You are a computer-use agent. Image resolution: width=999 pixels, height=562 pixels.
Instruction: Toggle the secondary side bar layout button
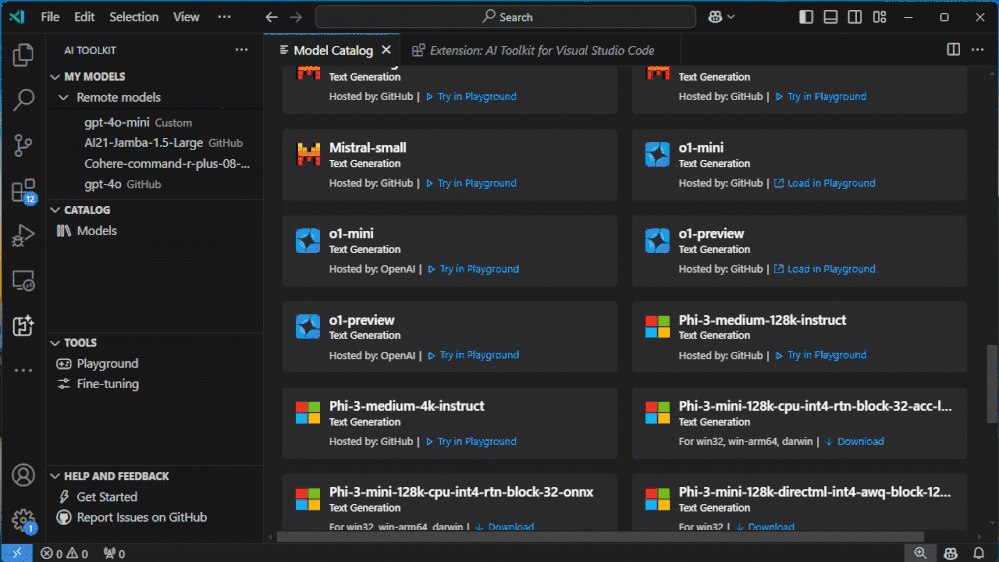tap(855, 17)
